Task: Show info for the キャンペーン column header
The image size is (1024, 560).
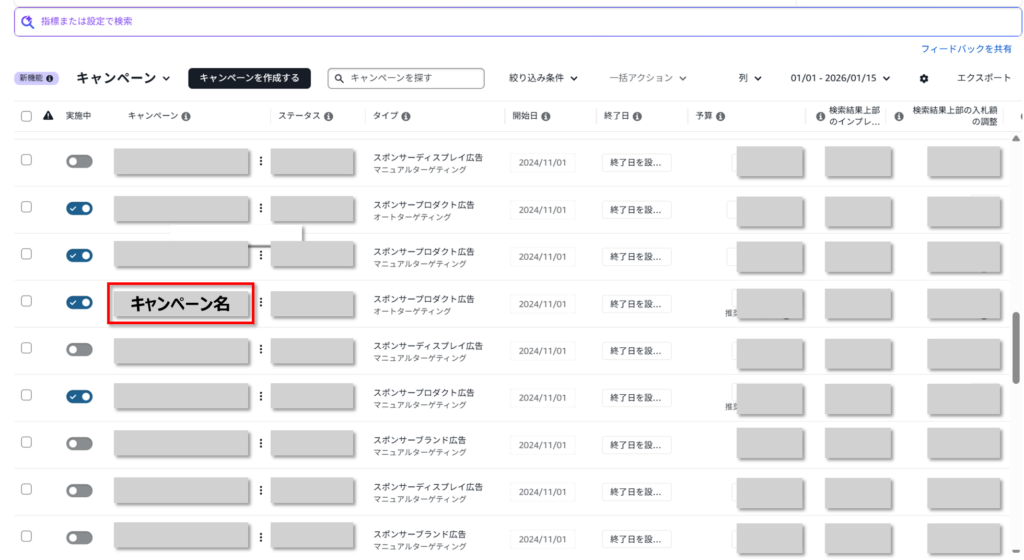Action: point(186,116)
